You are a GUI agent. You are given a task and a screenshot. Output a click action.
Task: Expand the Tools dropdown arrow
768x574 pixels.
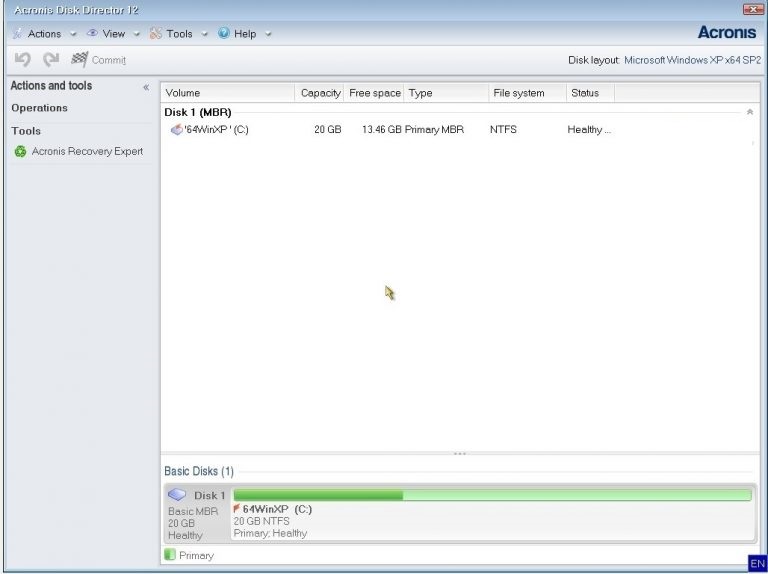(205, 34)
